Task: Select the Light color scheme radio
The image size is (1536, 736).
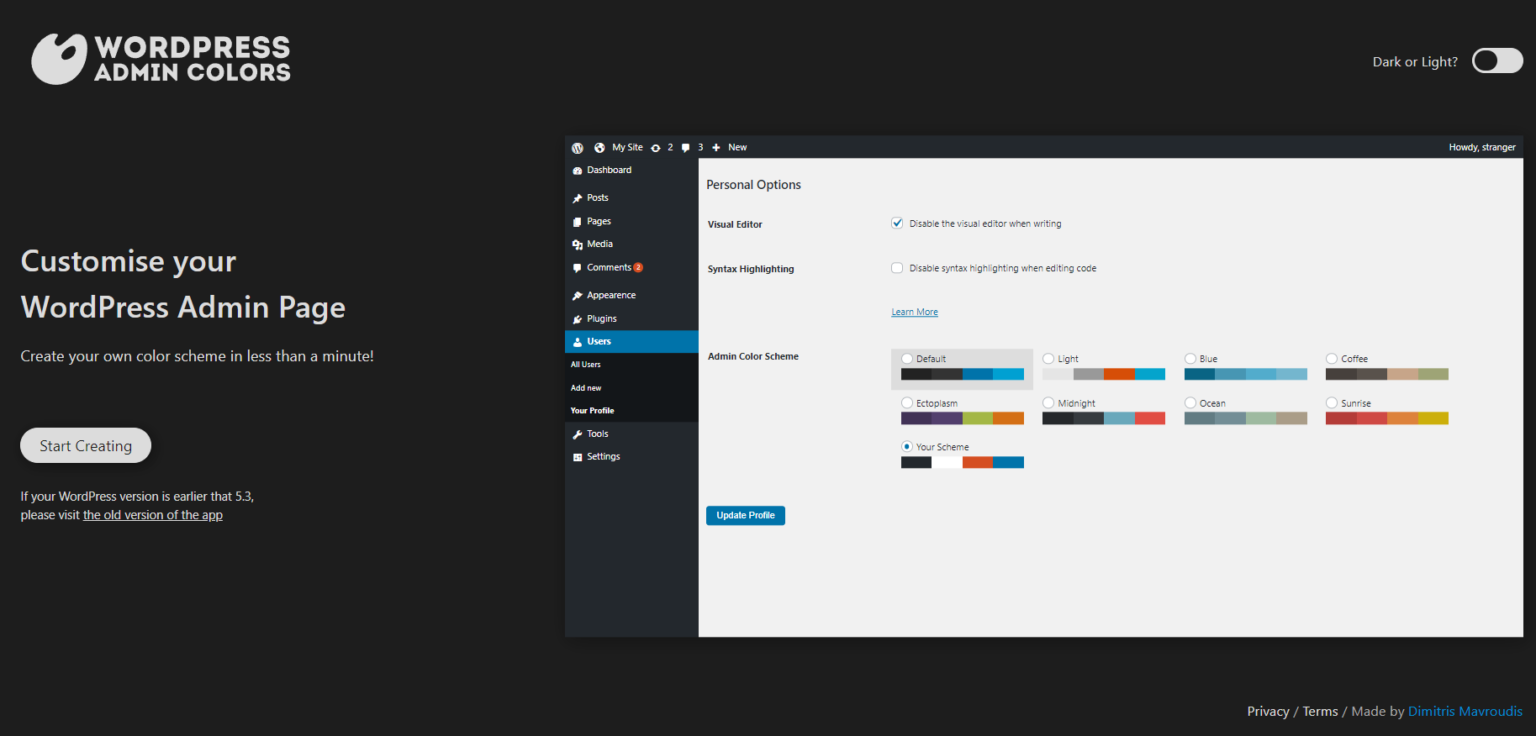Action: pos(1048,358)
